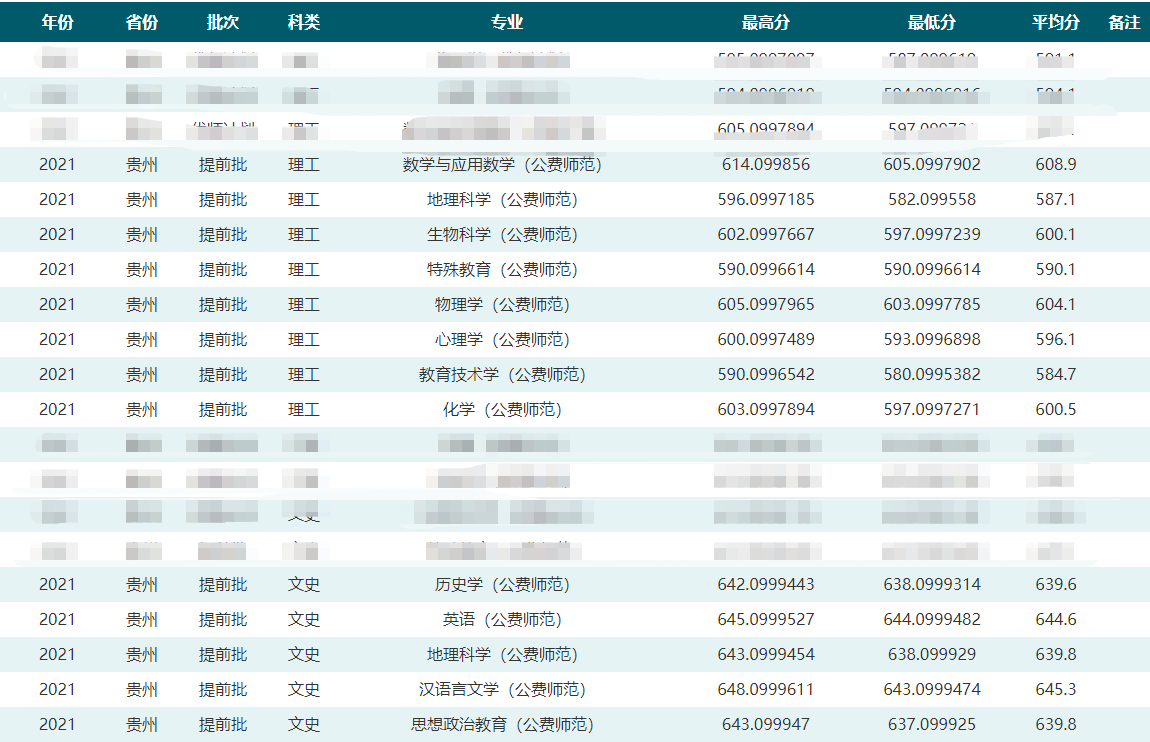Screen dimensions: 1150x742
Task: Click the 历史学（公费师范） major cell
Action: tap(502, 584)
